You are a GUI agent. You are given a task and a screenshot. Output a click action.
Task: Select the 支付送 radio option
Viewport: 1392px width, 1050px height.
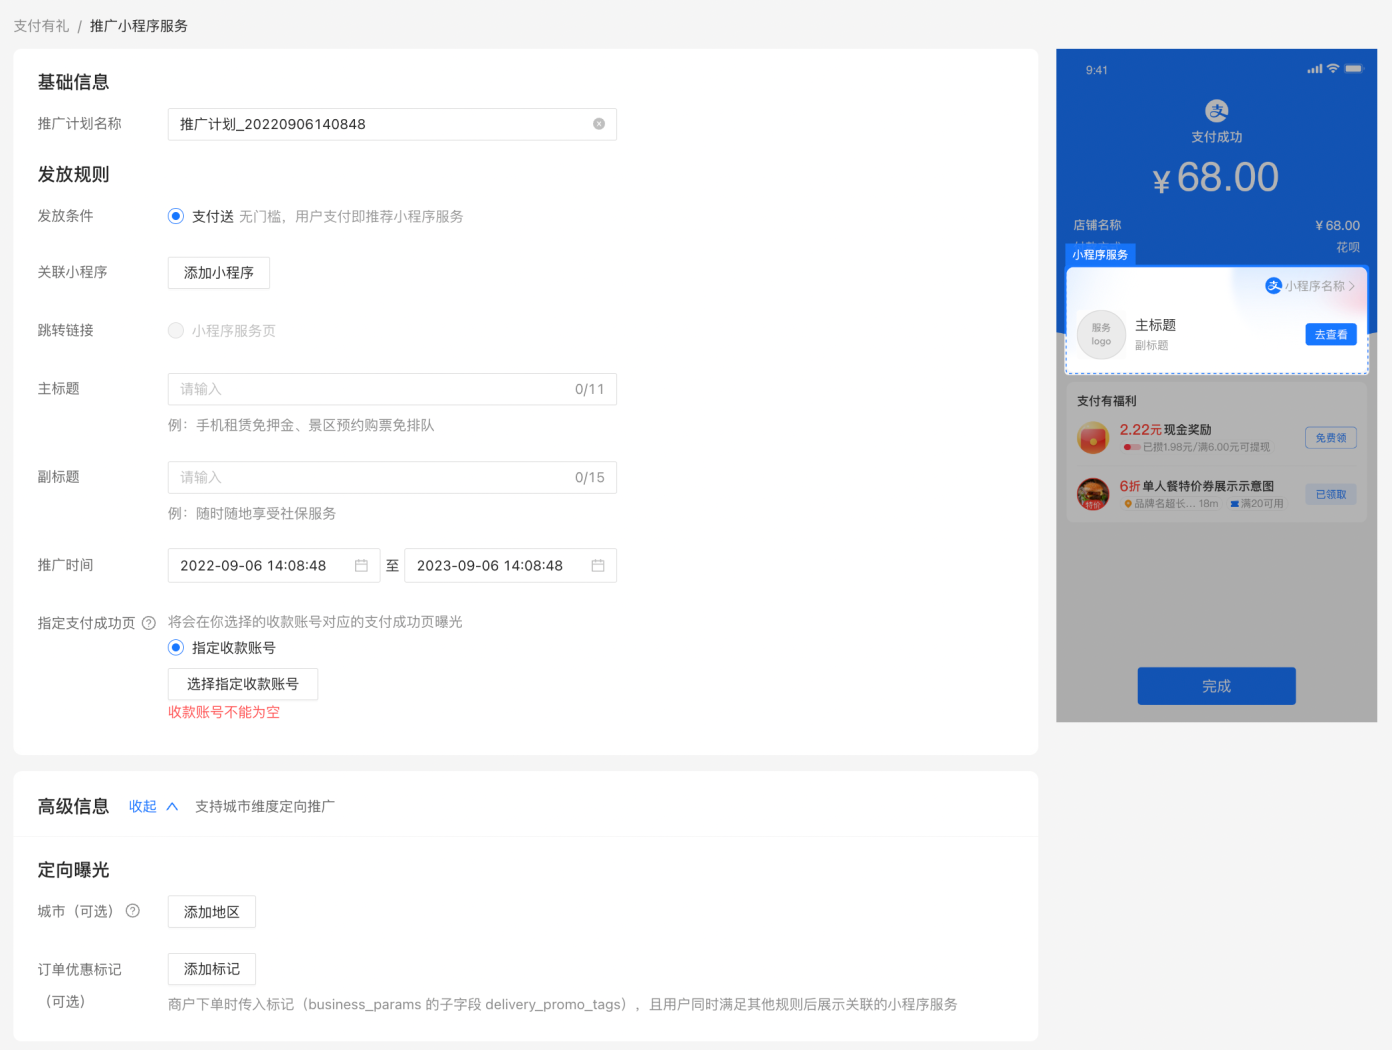pyautogui.click(x=176, y=216)
